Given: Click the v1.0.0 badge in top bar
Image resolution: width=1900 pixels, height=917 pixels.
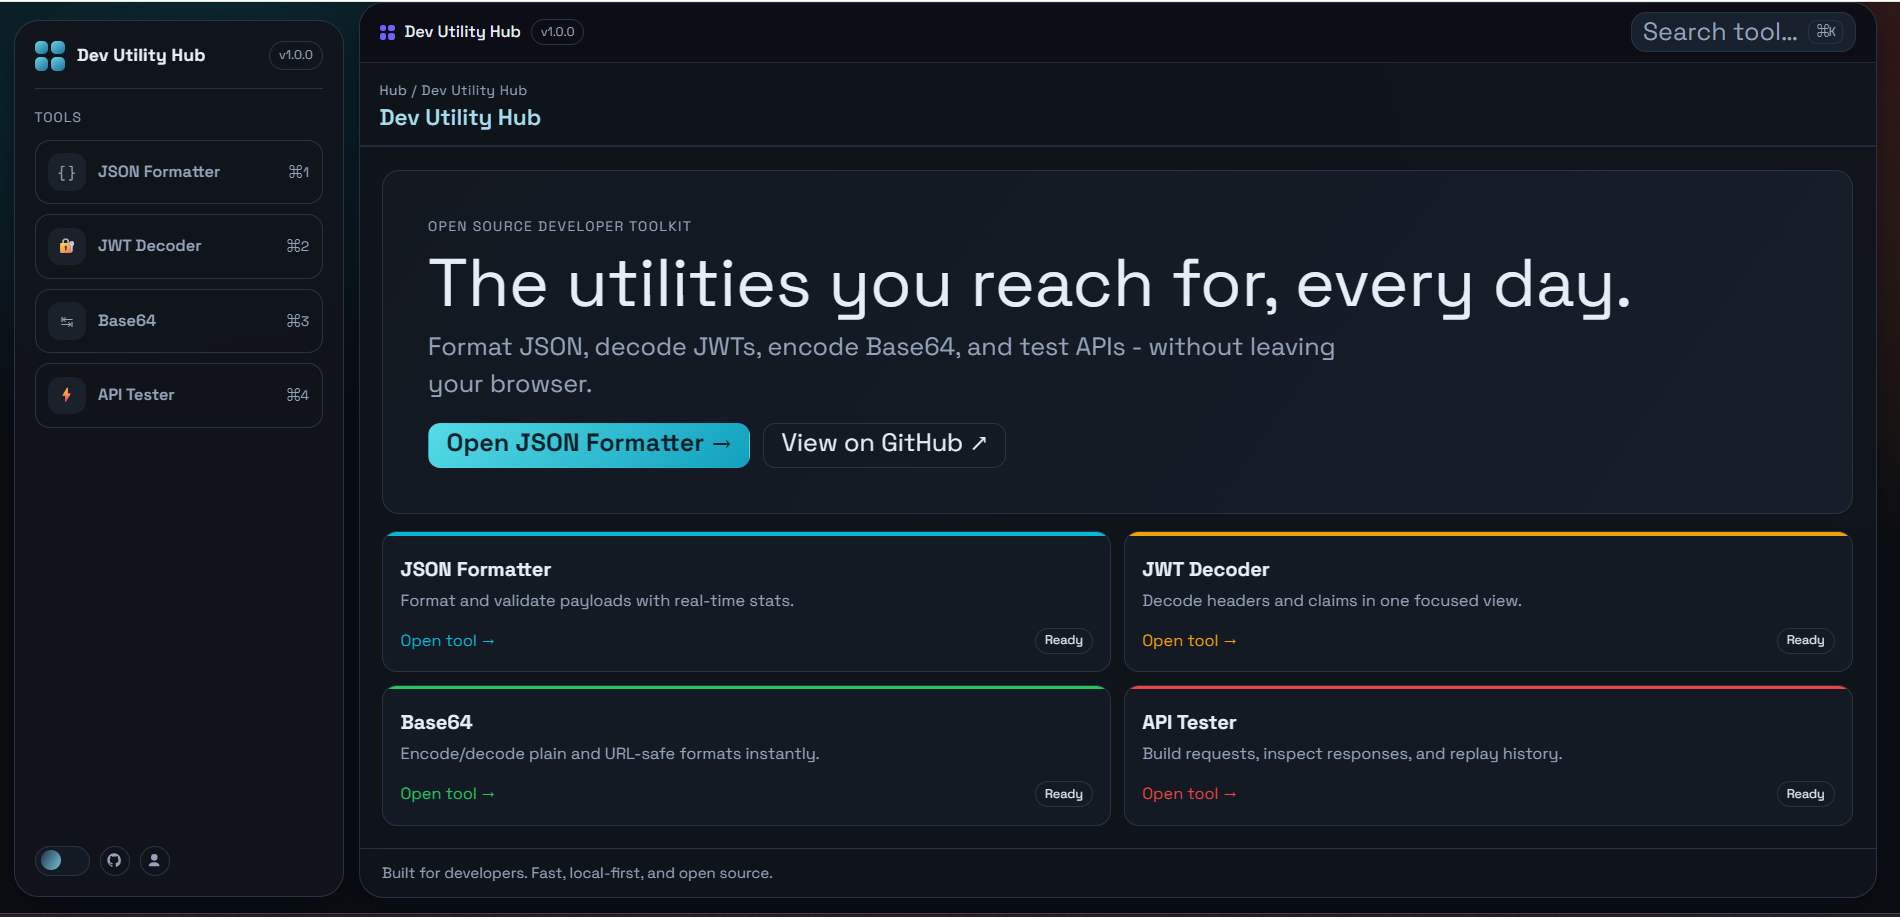Looking at the screenshot, I should pyautogui.click(x=557, y=32).
